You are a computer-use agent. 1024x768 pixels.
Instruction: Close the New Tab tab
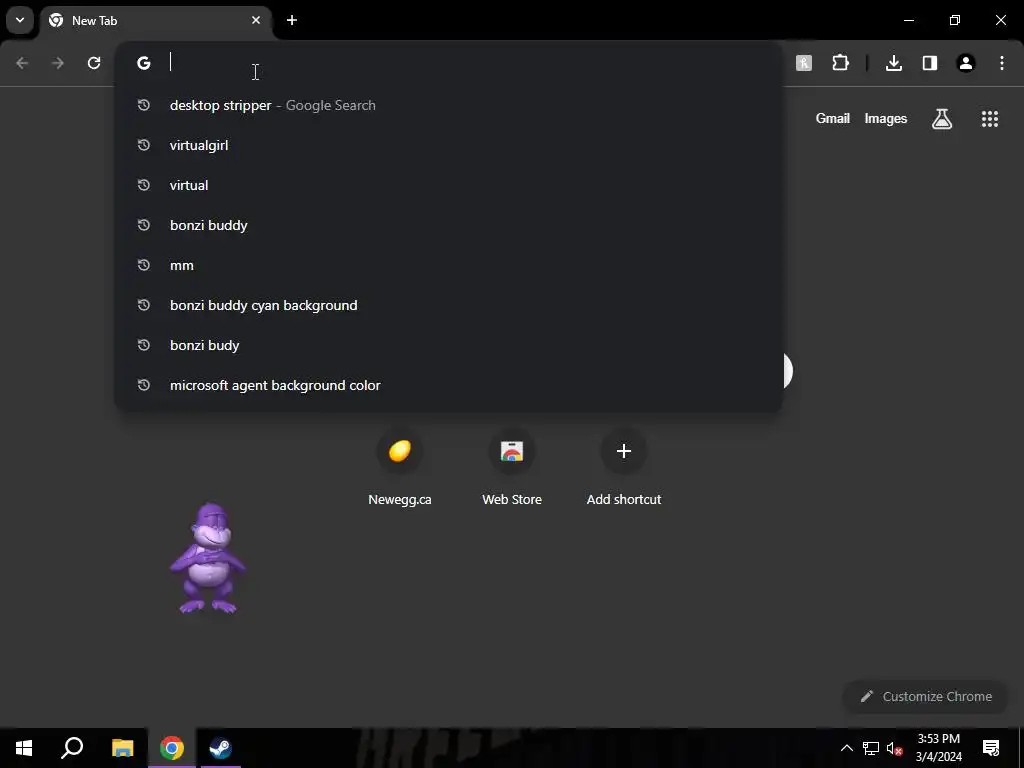coord(256,20)
